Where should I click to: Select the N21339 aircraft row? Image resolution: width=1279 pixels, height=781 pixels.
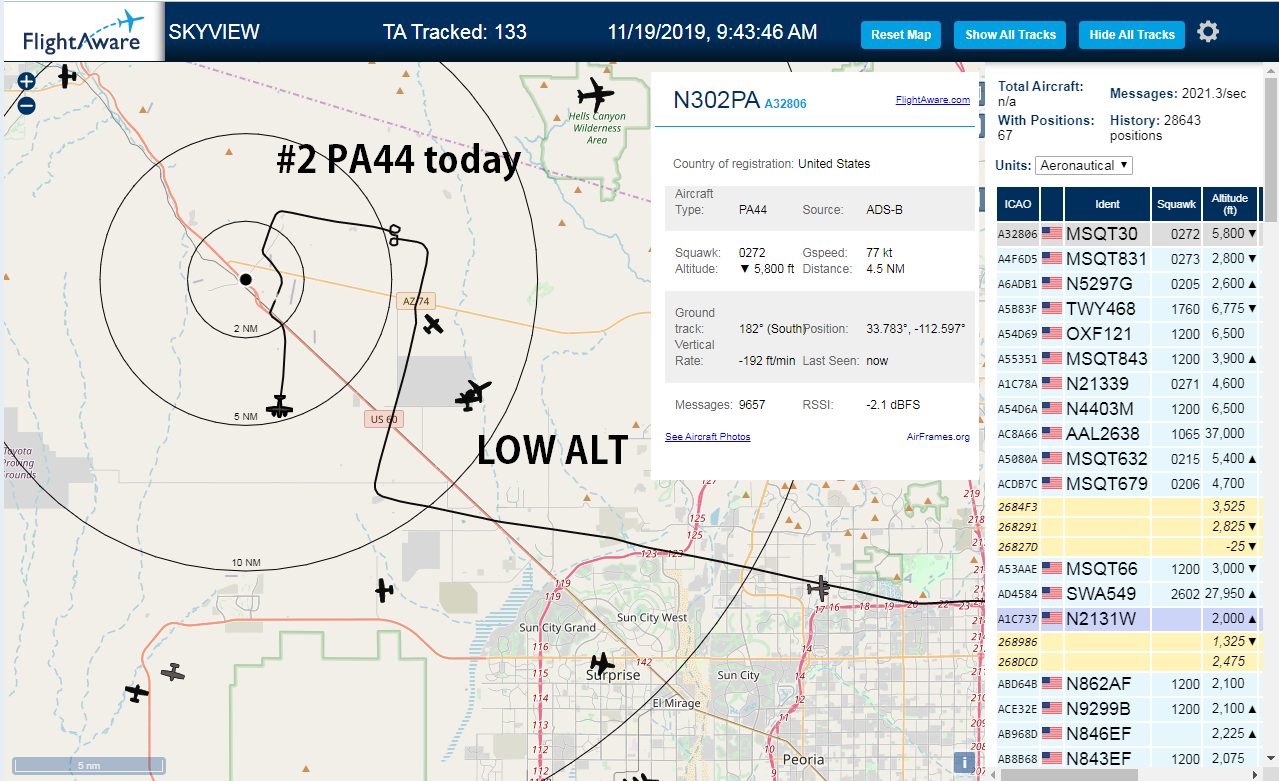pyautogui.click(x=1128, y=384)
